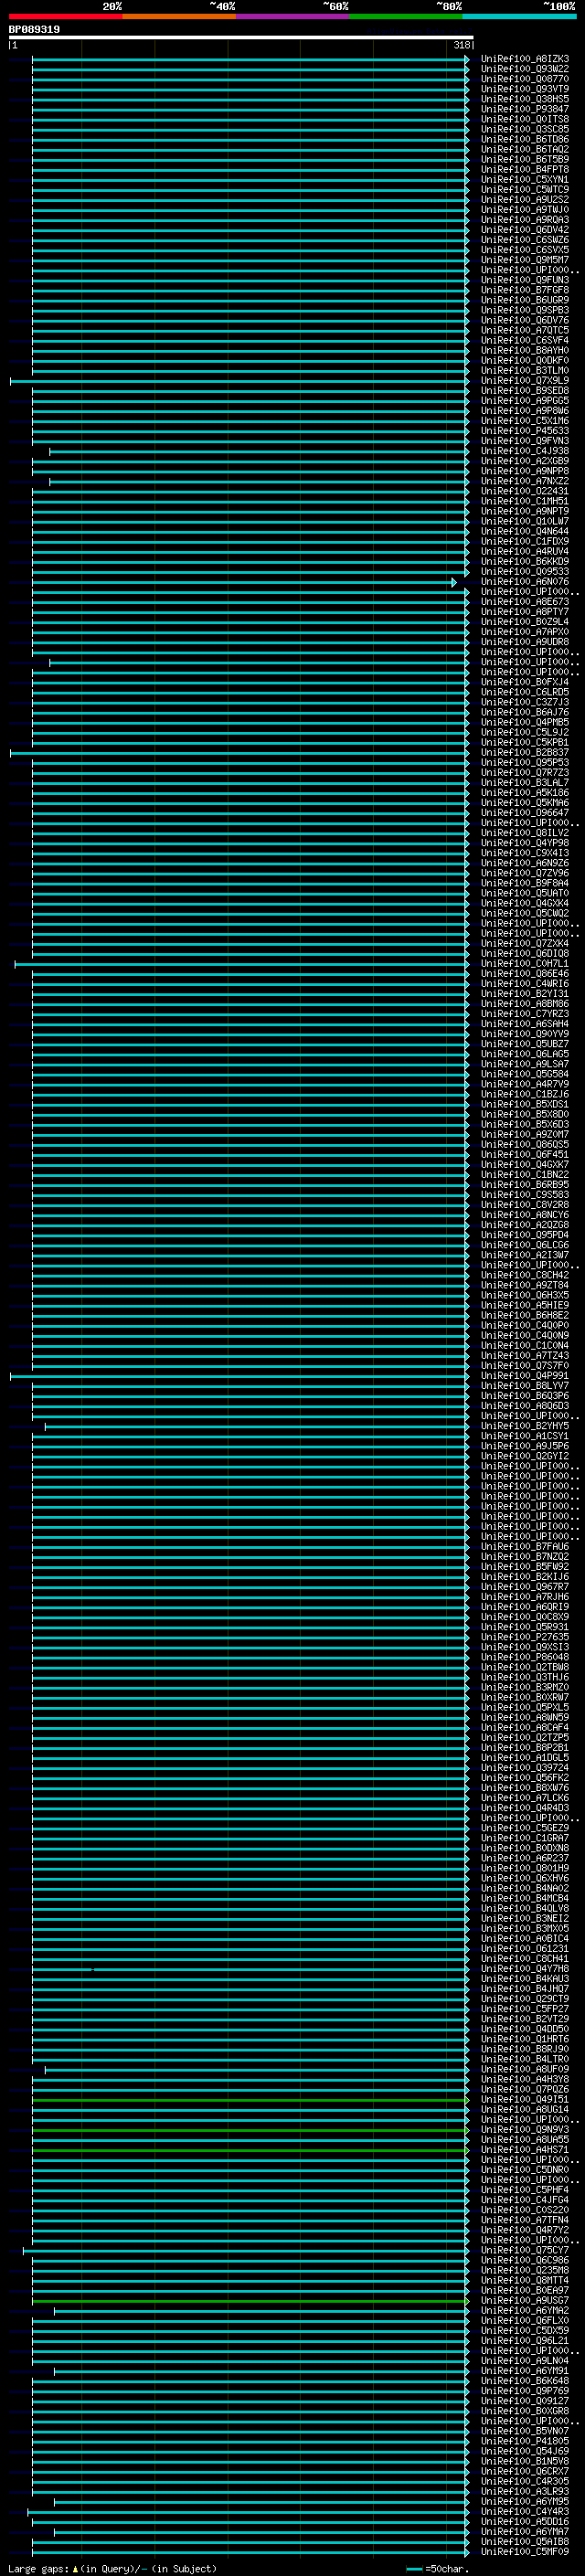Open hit UniRef100_Q967R7
Image resolution: width=585 pixels, height=2576 pixels.
click(525, 1587)
